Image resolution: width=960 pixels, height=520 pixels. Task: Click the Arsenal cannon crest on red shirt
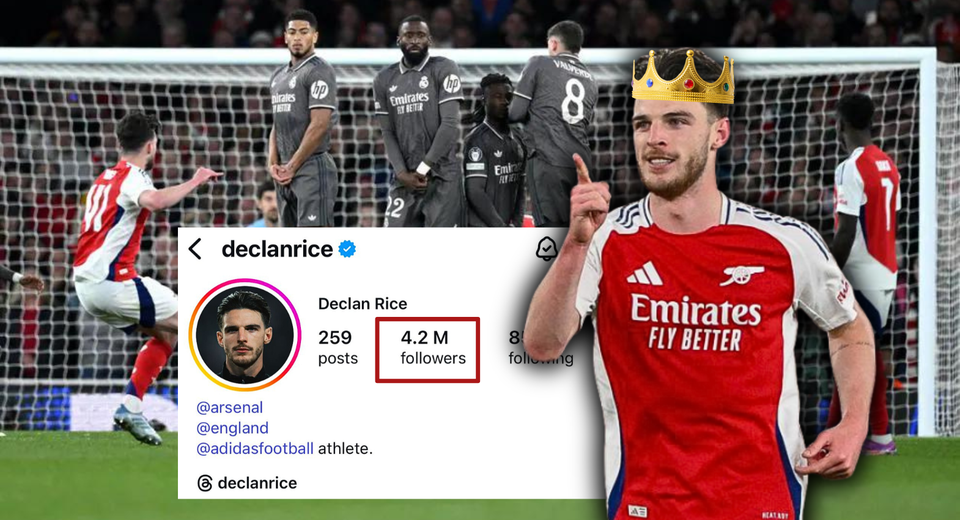coord(741,274)
